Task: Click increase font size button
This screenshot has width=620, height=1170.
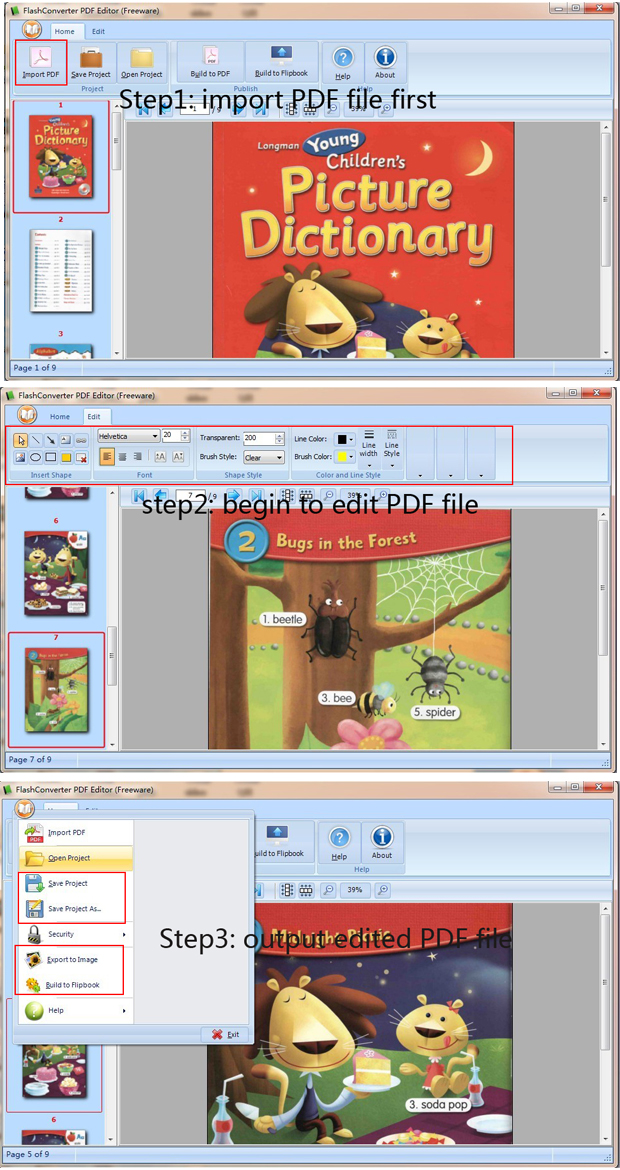Action: click(x=160, y=457)
